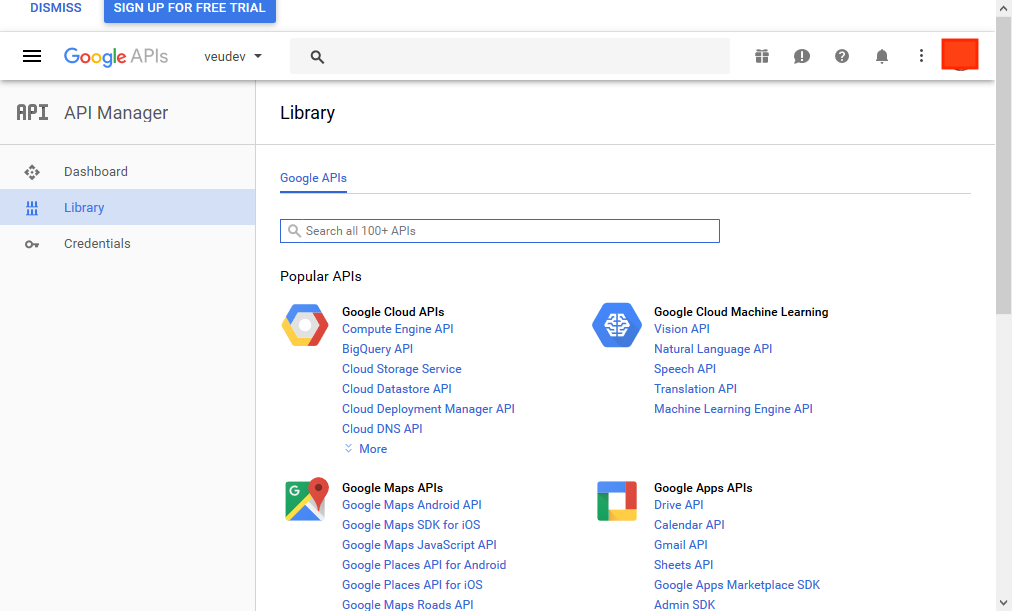Open the veudev project dropdown

[x=233, y=57]
